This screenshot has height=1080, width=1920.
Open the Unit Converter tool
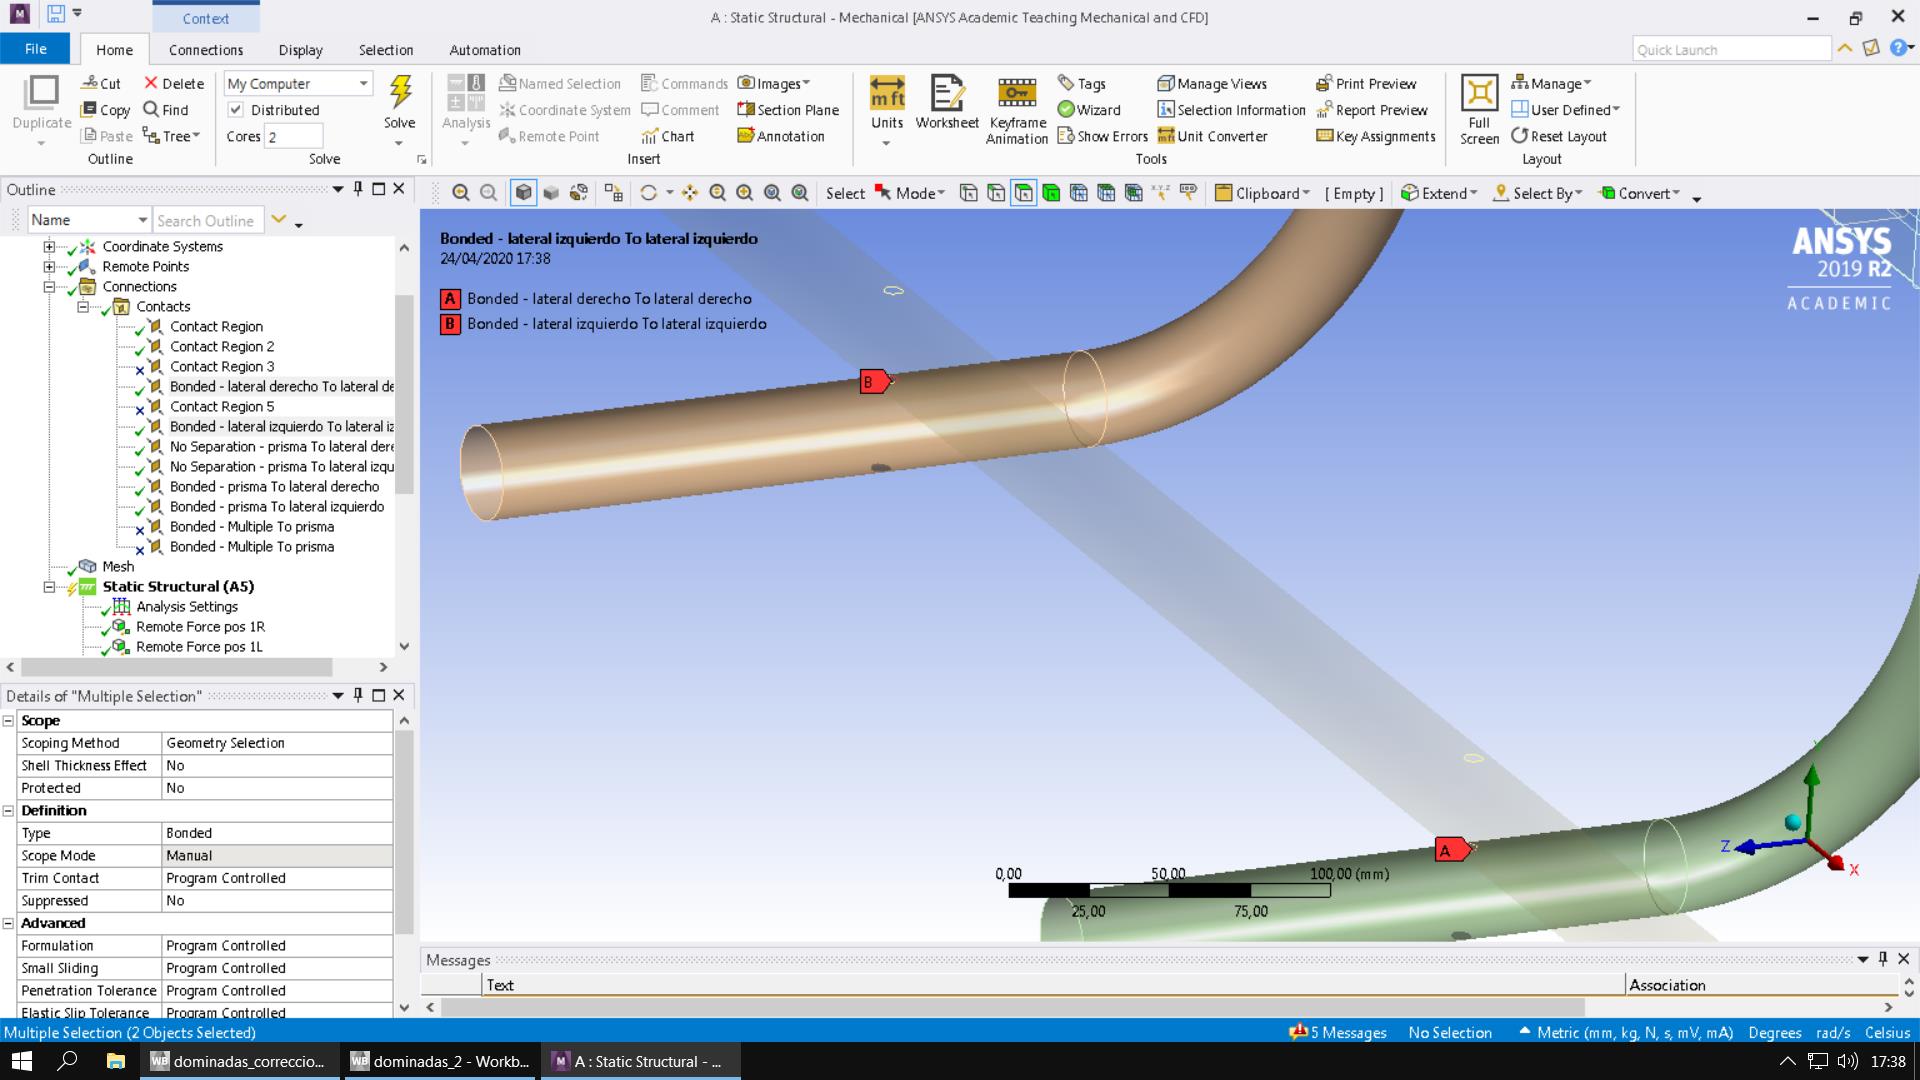(1212, 136)
